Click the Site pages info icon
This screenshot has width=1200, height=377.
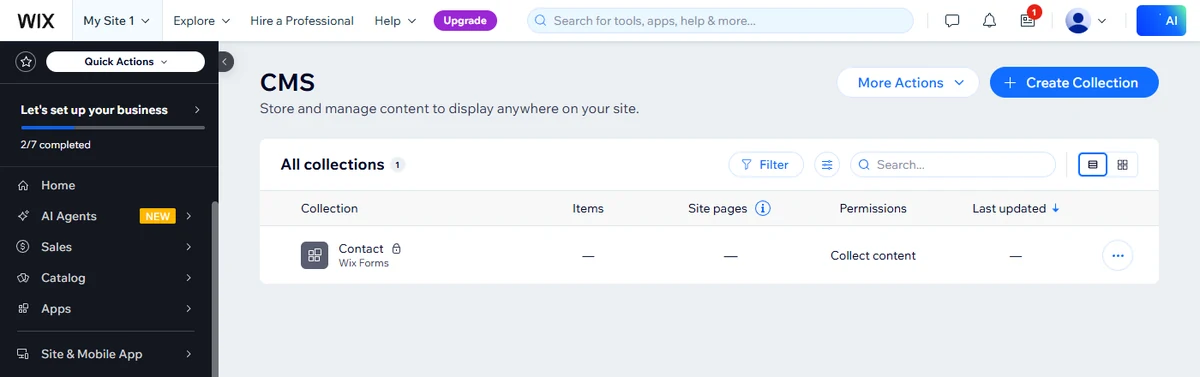763,209
